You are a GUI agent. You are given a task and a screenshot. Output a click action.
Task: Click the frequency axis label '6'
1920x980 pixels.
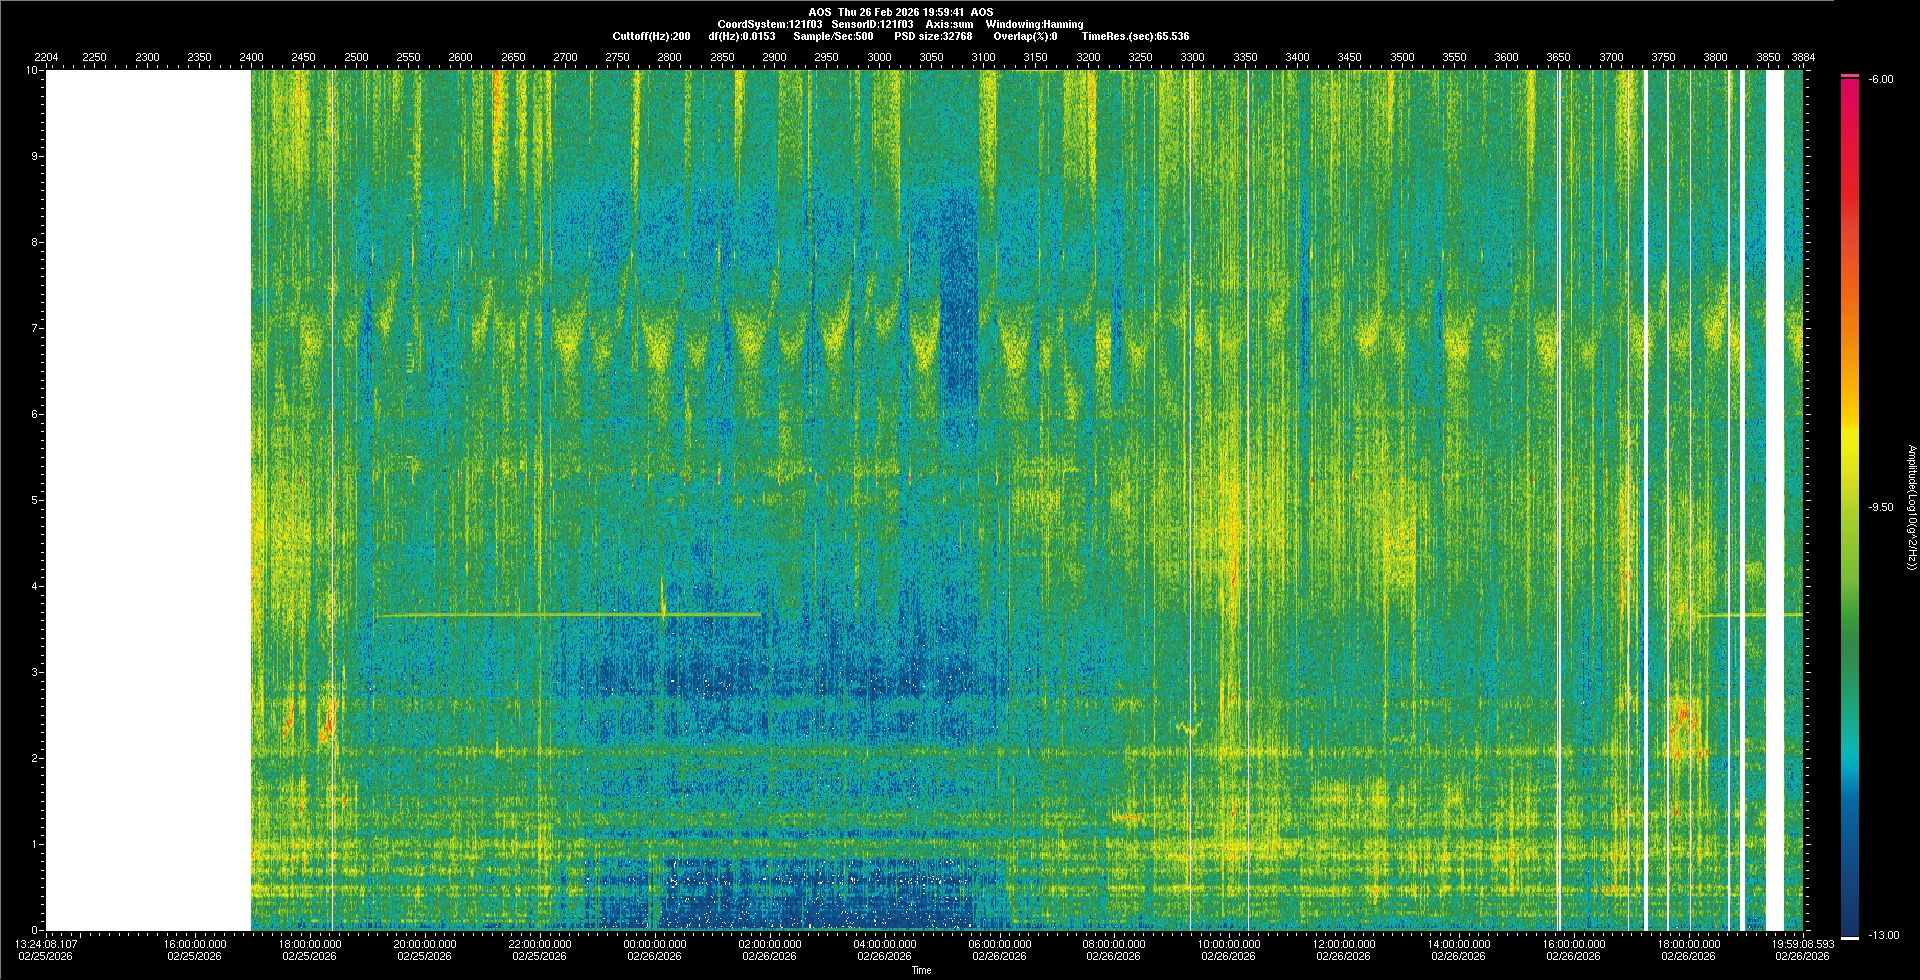(36, 415)
